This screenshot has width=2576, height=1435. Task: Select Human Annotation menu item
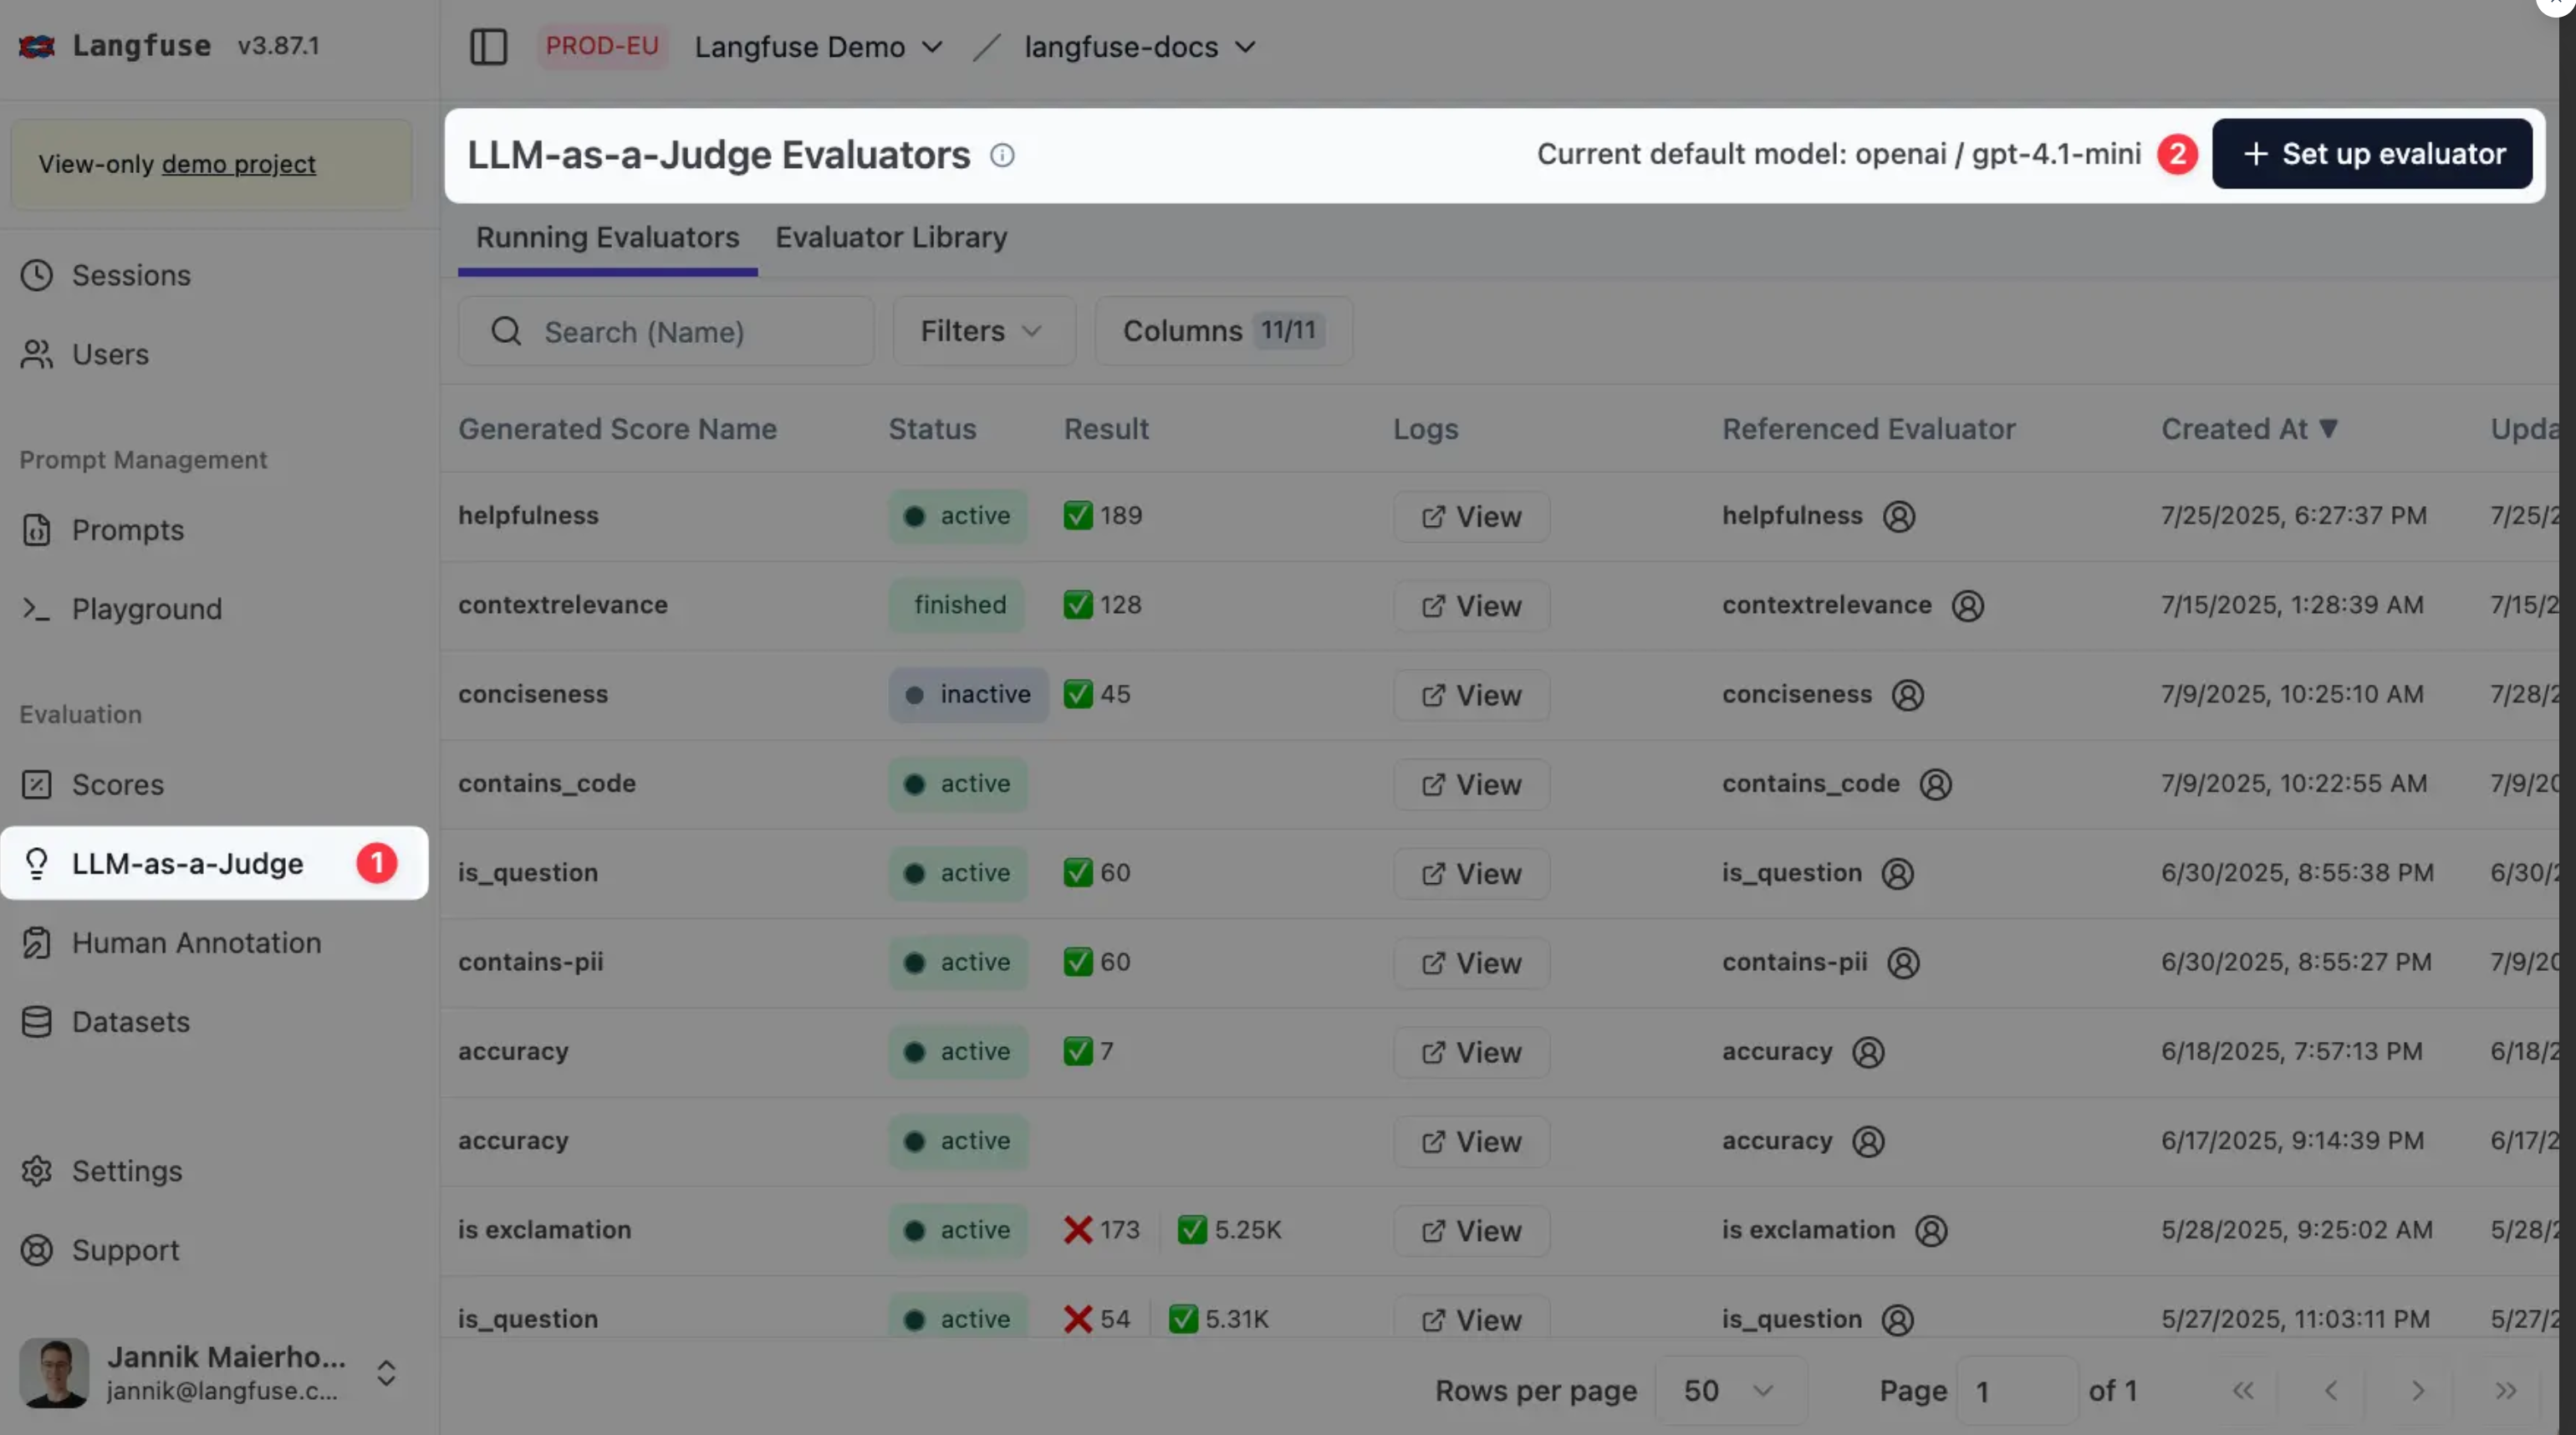pyautogui.click(x=196, y=943)
